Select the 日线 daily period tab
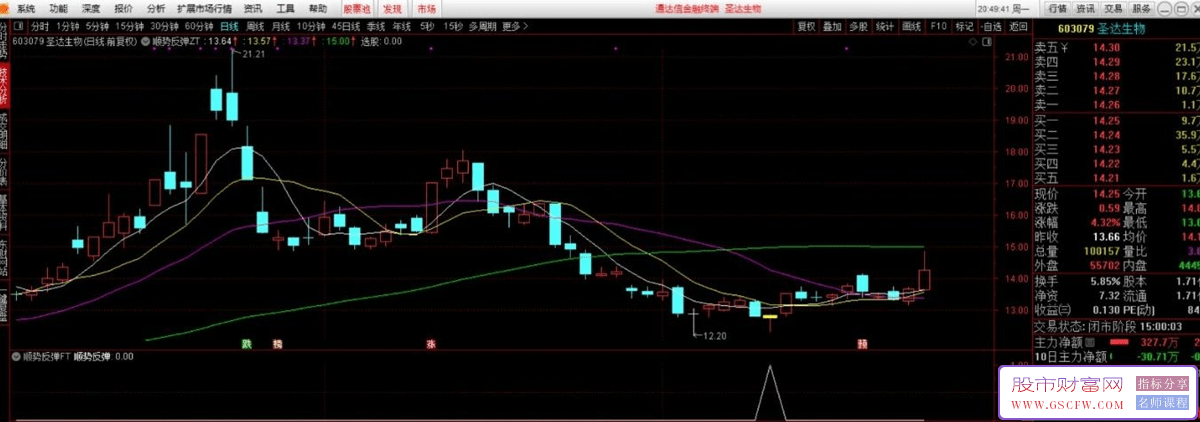 pos(230,25)
